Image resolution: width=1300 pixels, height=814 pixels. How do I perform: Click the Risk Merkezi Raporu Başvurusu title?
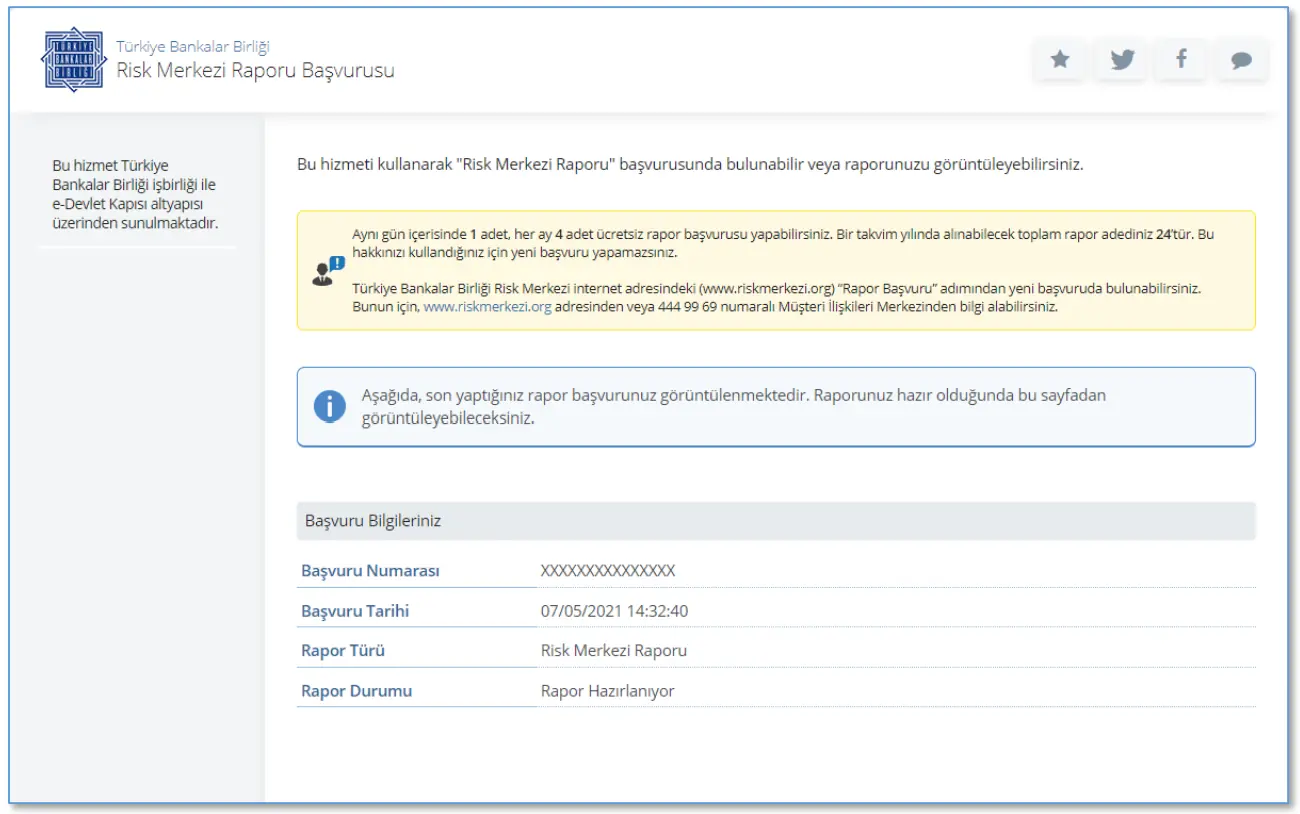255,70
